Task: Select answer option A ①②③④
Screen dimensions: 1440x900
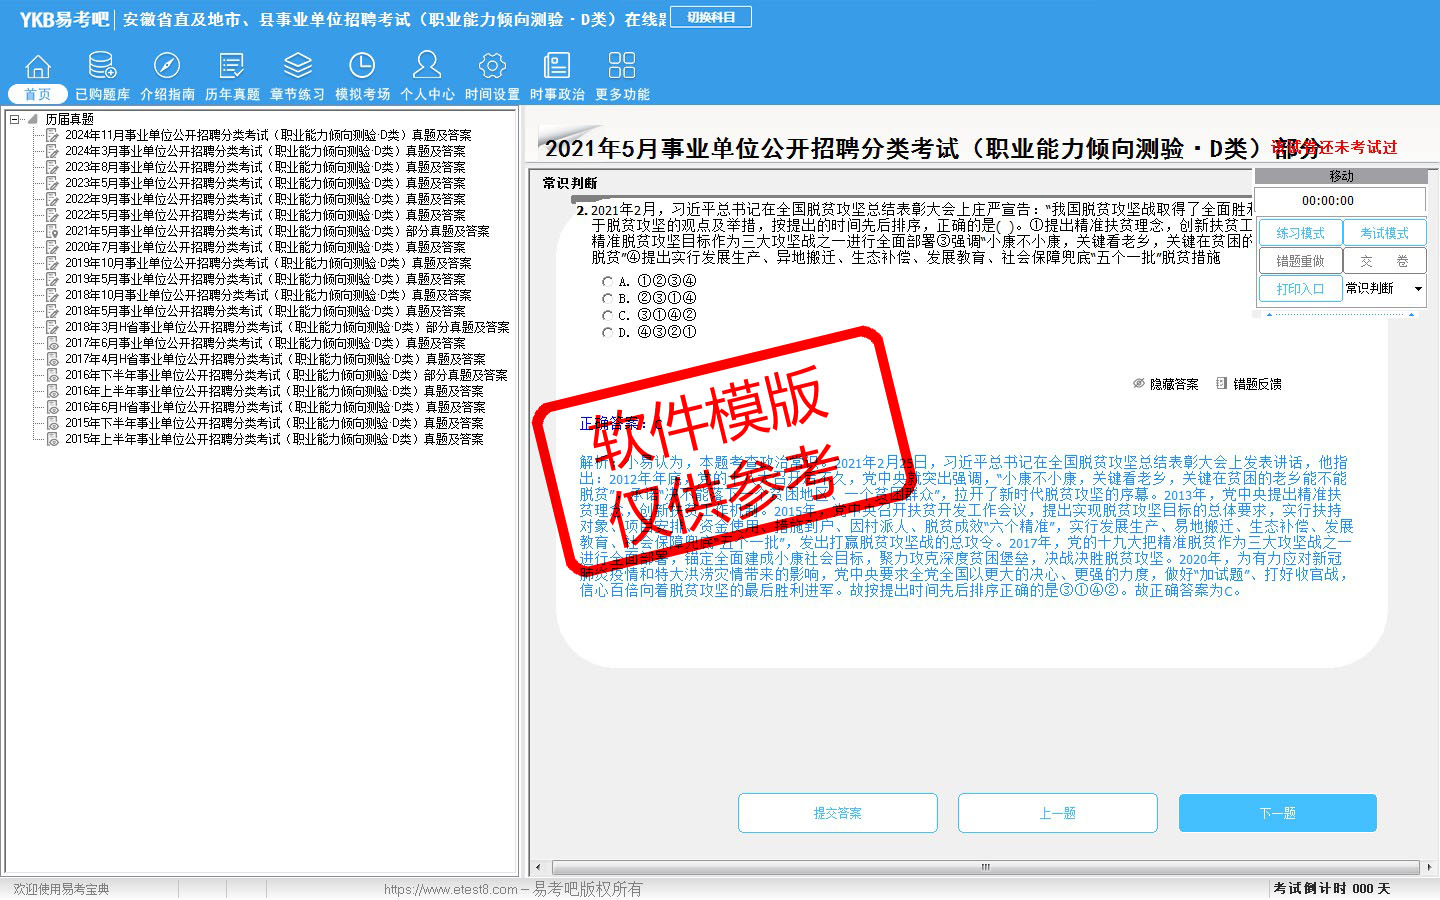Action: (x=607, y=281)
